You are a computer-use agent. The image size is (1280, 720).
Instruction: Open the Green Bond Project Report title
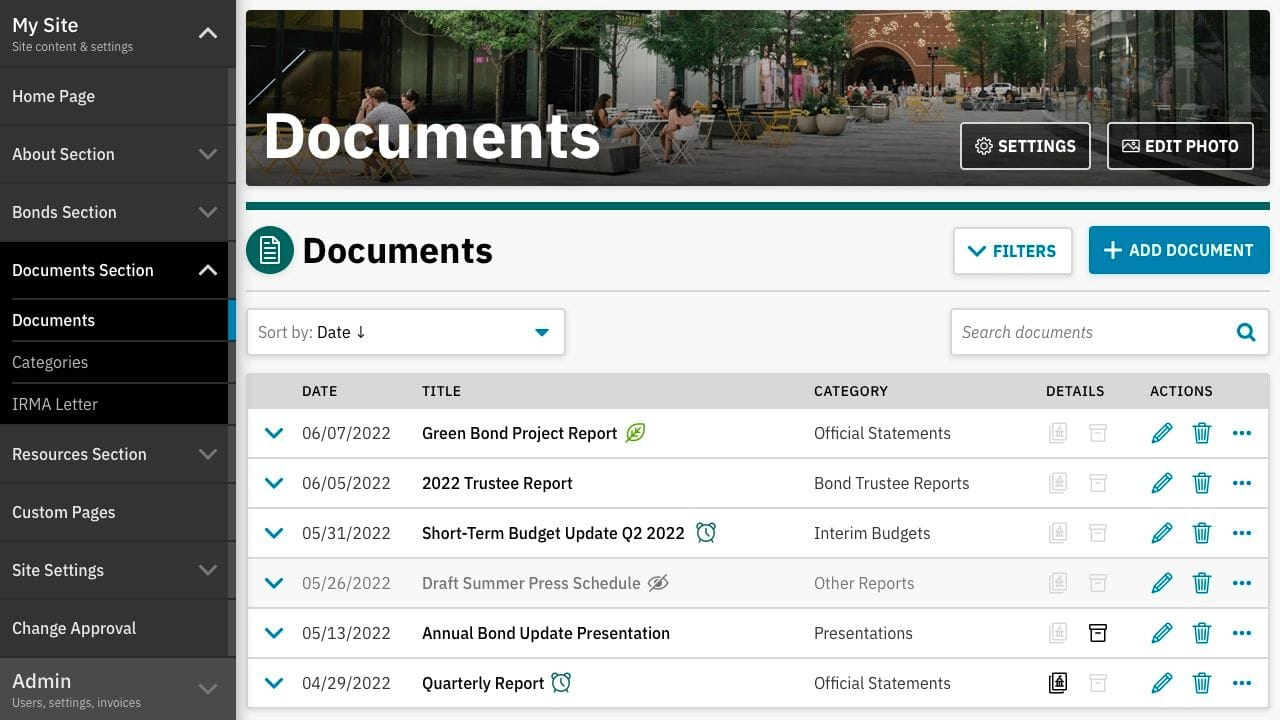click(x=519, y=433)
